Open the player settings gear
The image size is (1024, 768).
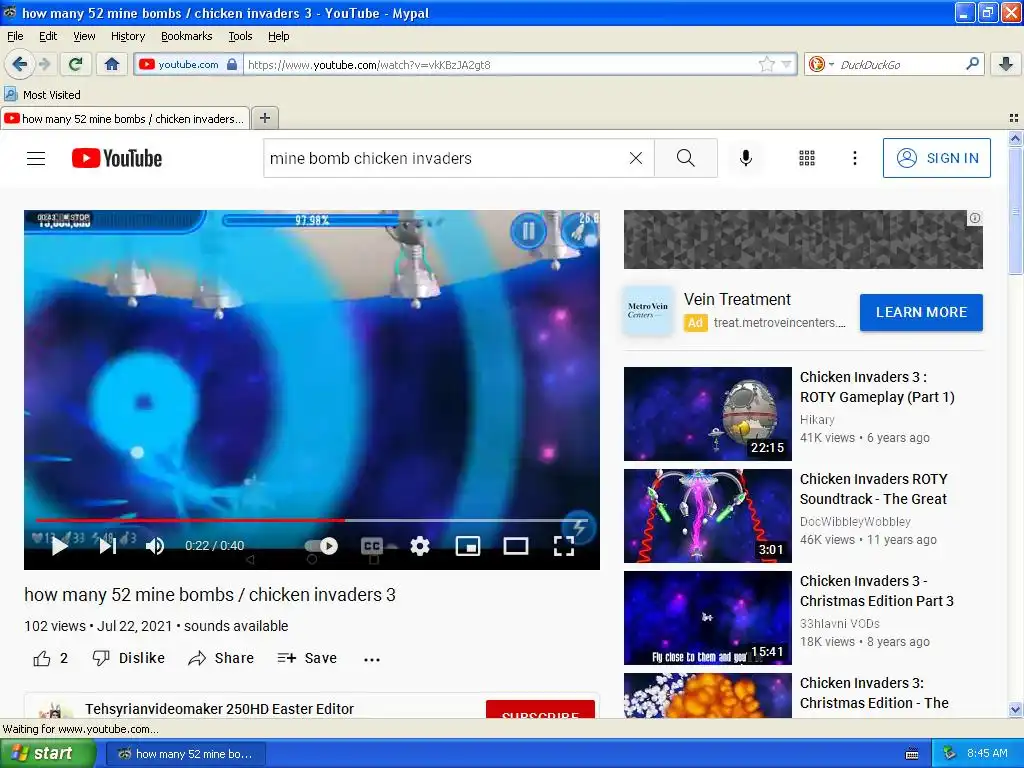(419, 546)
